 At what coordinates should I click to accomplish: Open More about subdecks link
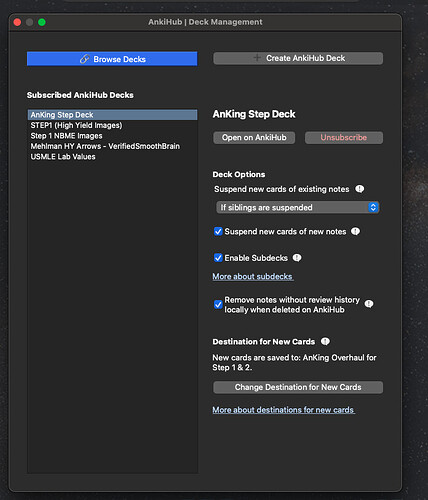(253, 276)
